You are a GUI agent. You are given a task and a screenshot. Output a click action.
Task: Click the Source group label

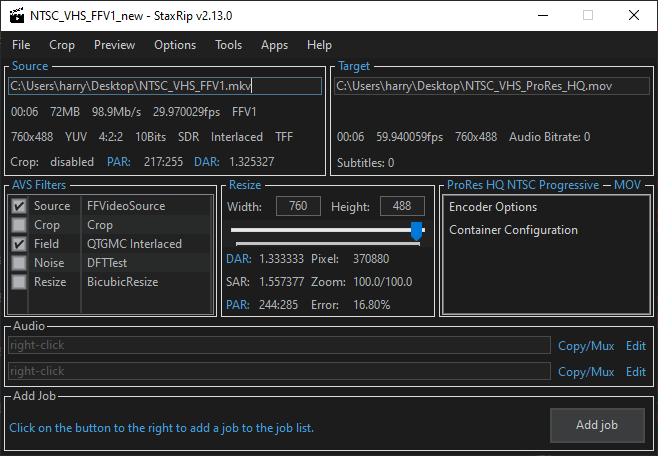tap(30, 66)
